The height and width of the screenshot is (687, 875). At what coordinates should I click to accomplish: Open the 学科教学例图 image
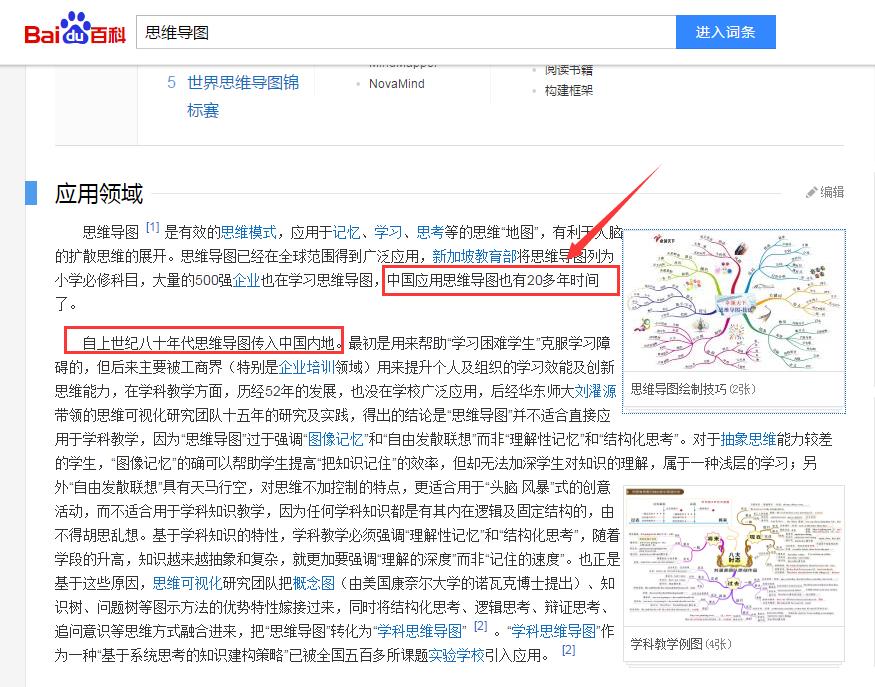[736, 555]
